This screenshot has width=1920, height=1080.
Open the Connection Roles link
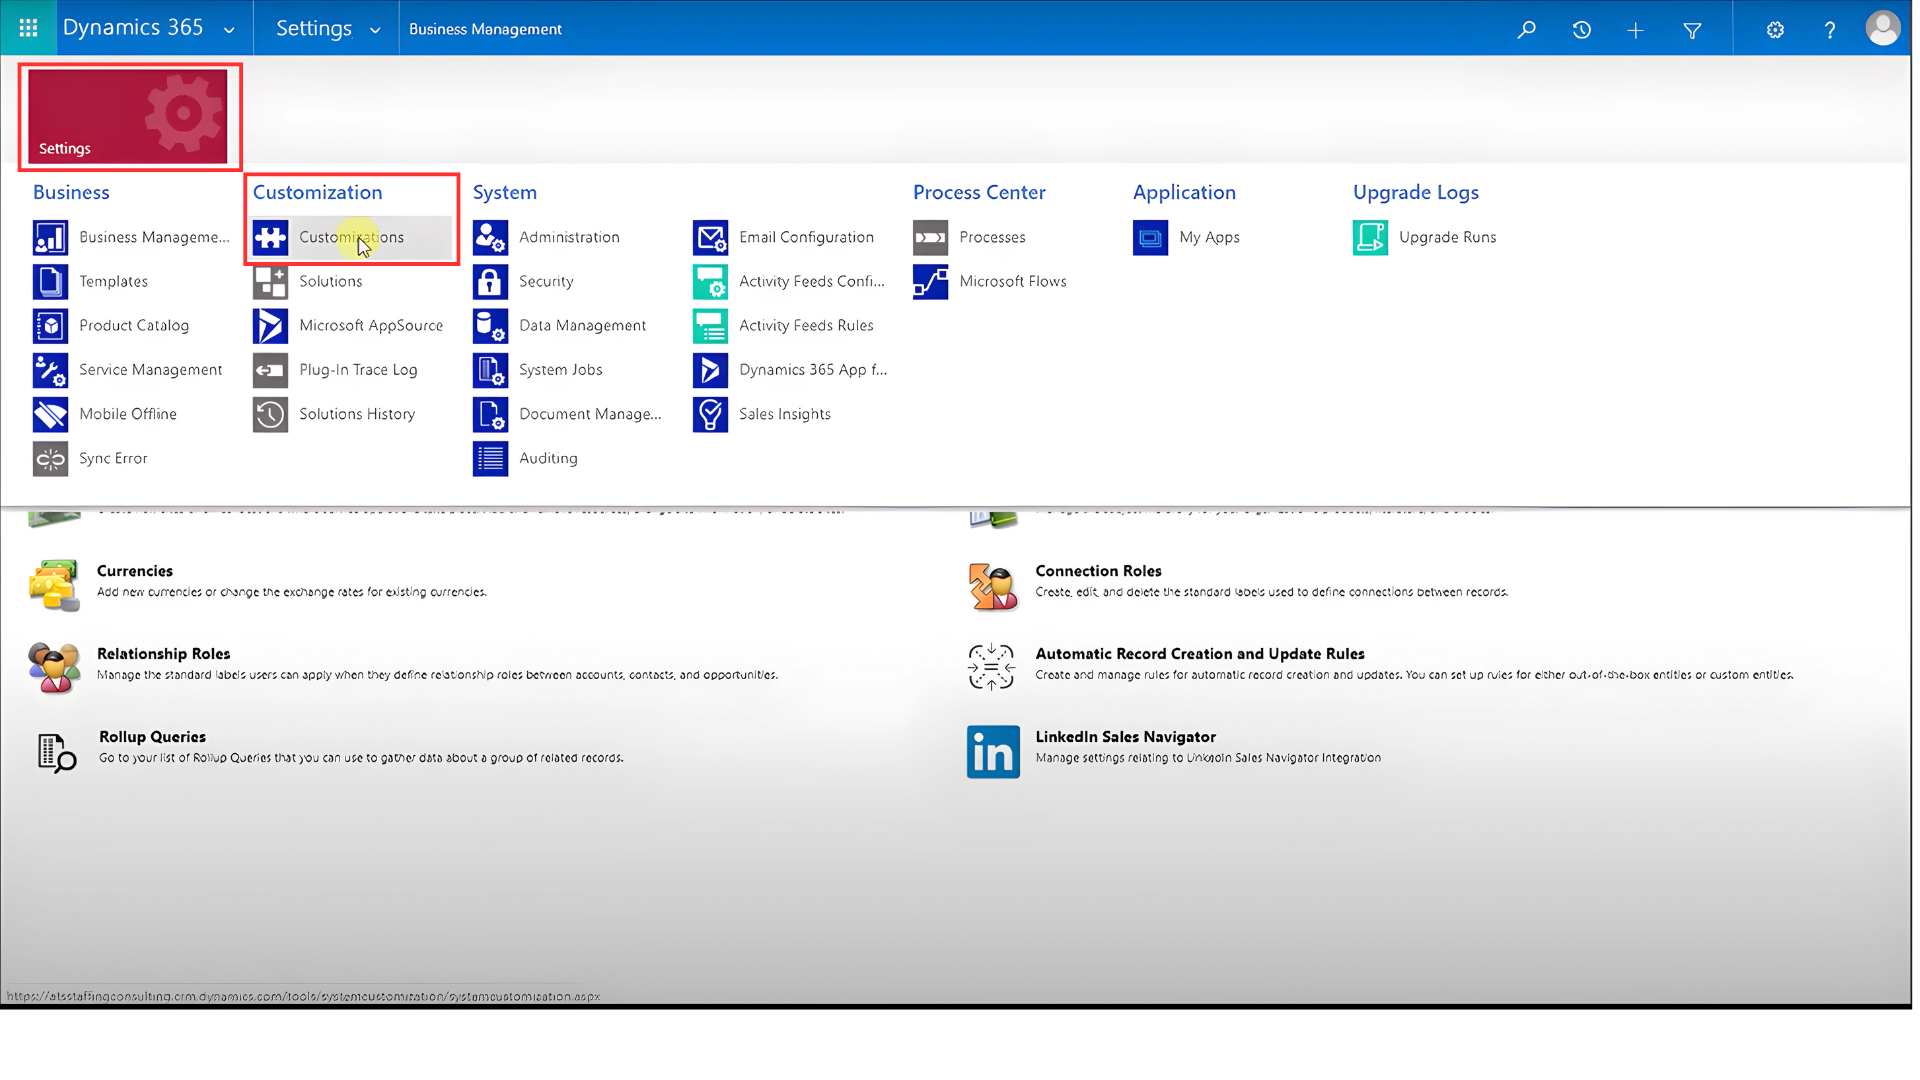1098,571
